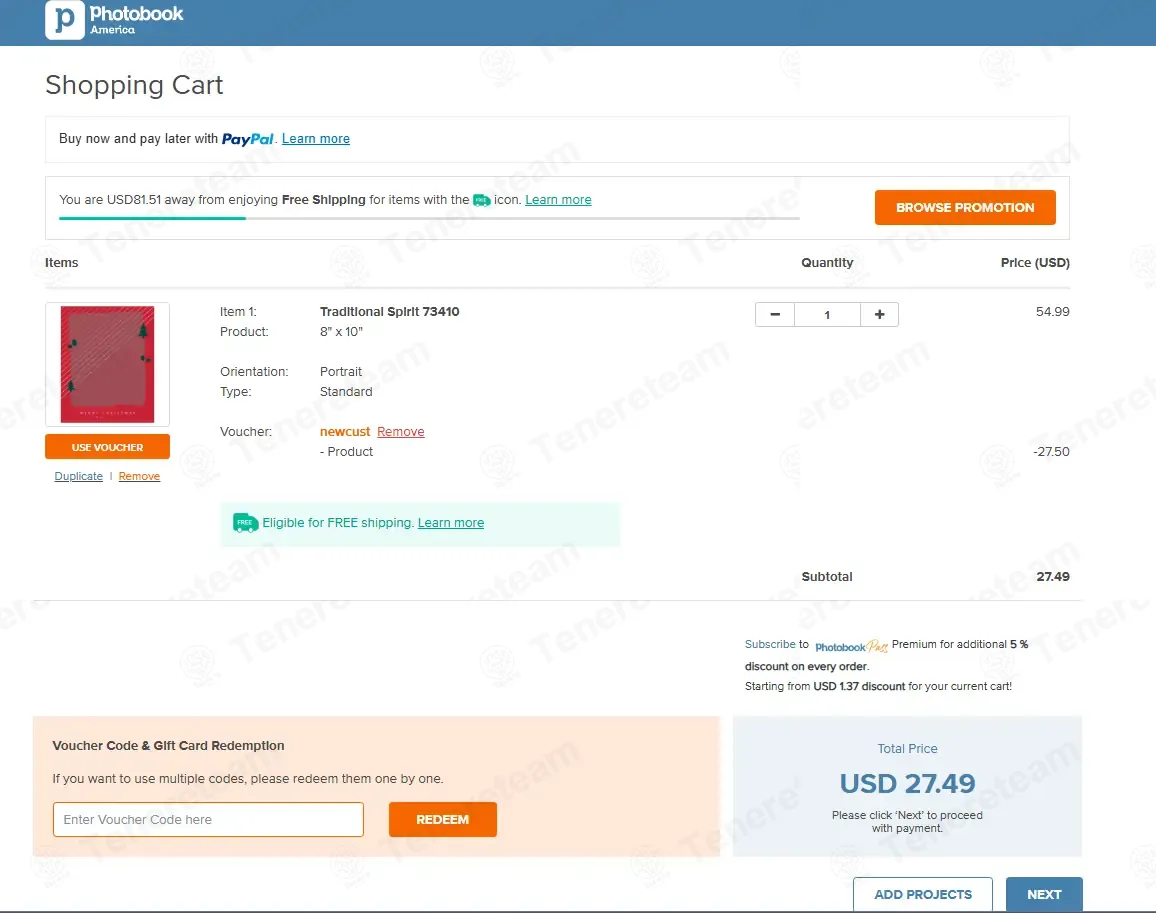The height and width of the screenshot is (913, 1156).
Task: Click the green FREE truck icon near item
Action: (x=245, y=523)
